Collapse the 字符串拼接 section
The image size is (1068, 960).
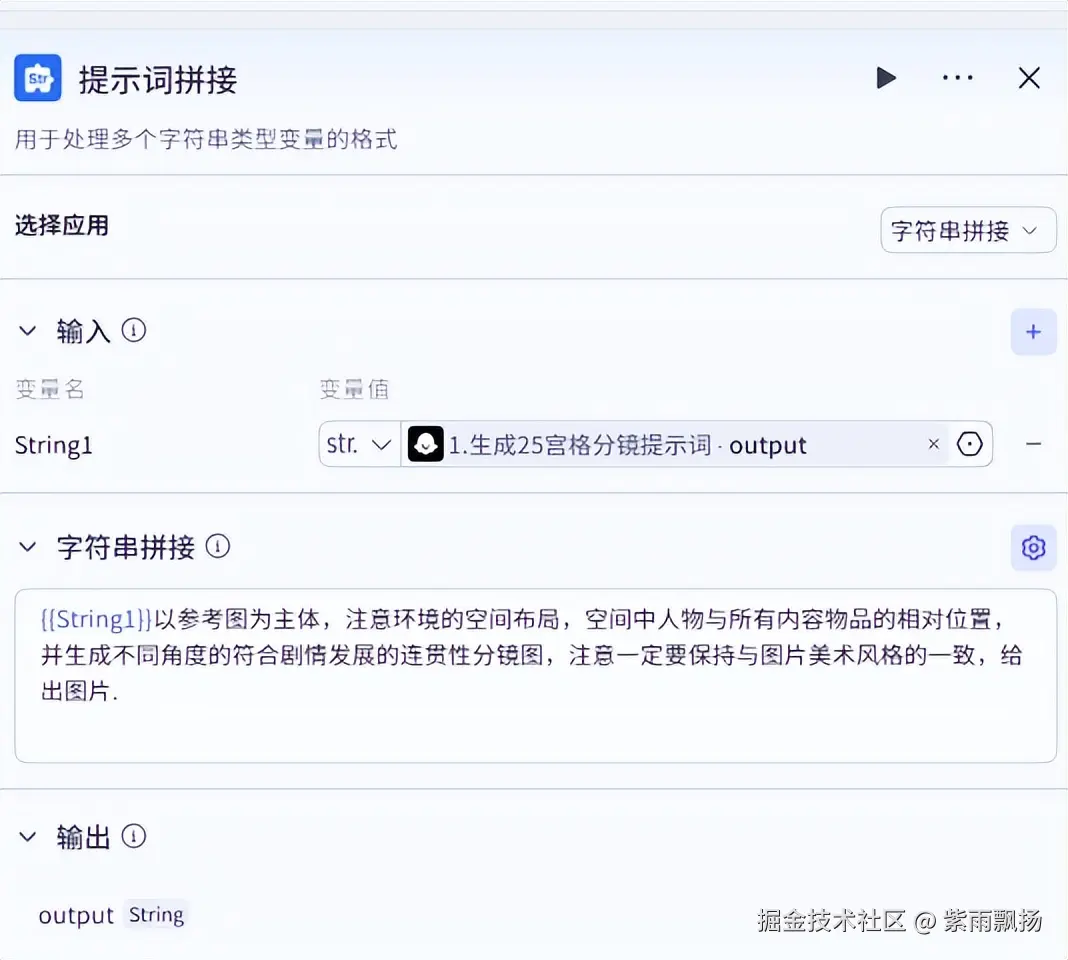27,546
